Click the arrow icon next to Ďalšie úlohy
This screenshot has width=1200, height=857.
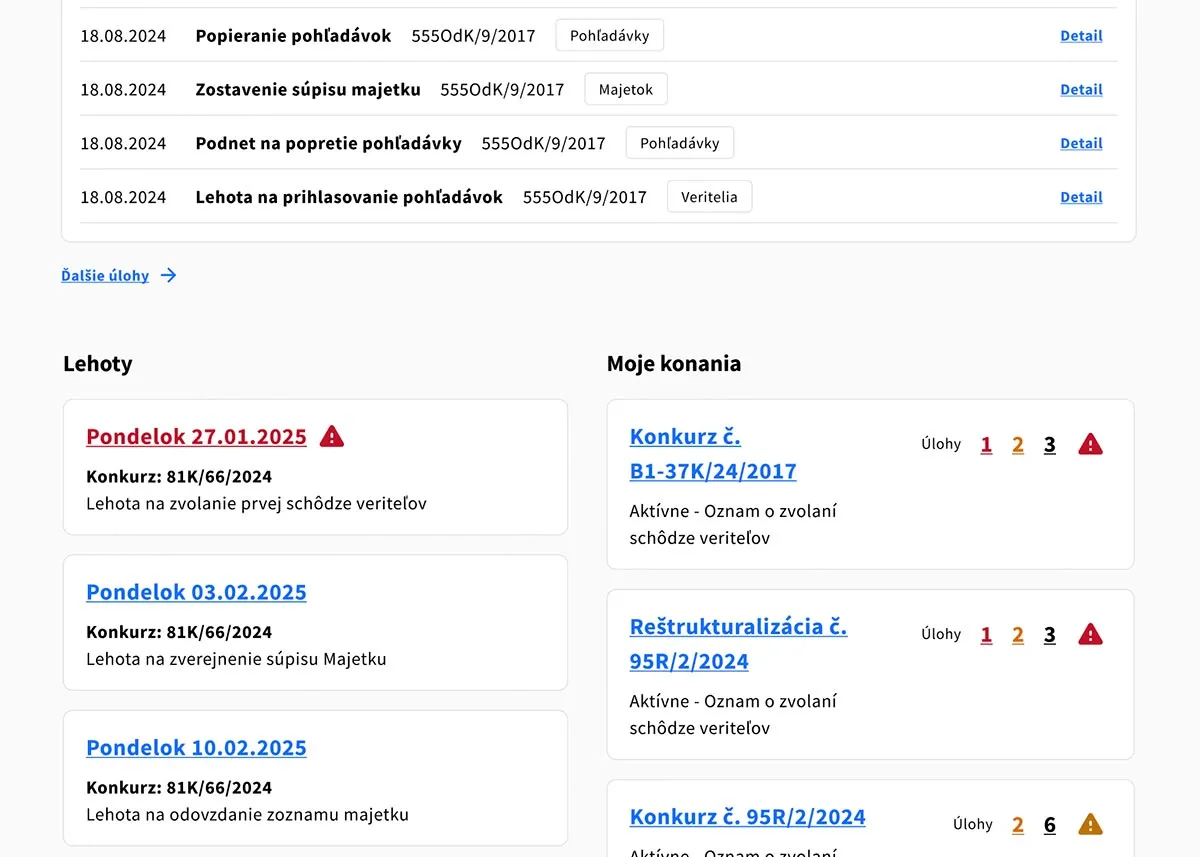tap(168, 275)
